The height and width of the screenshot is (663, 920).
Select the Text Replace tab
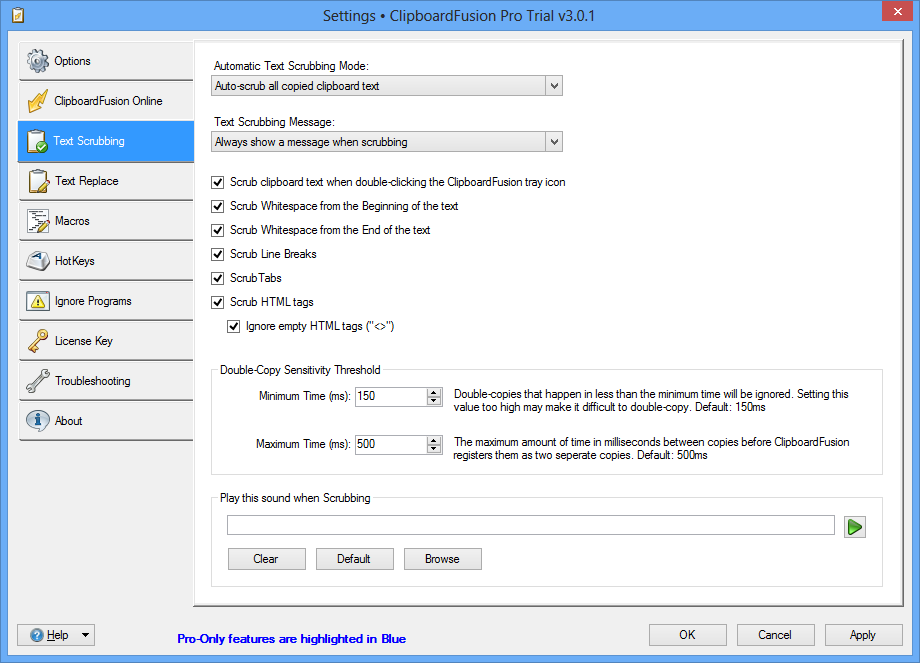[x=106, y=181]
